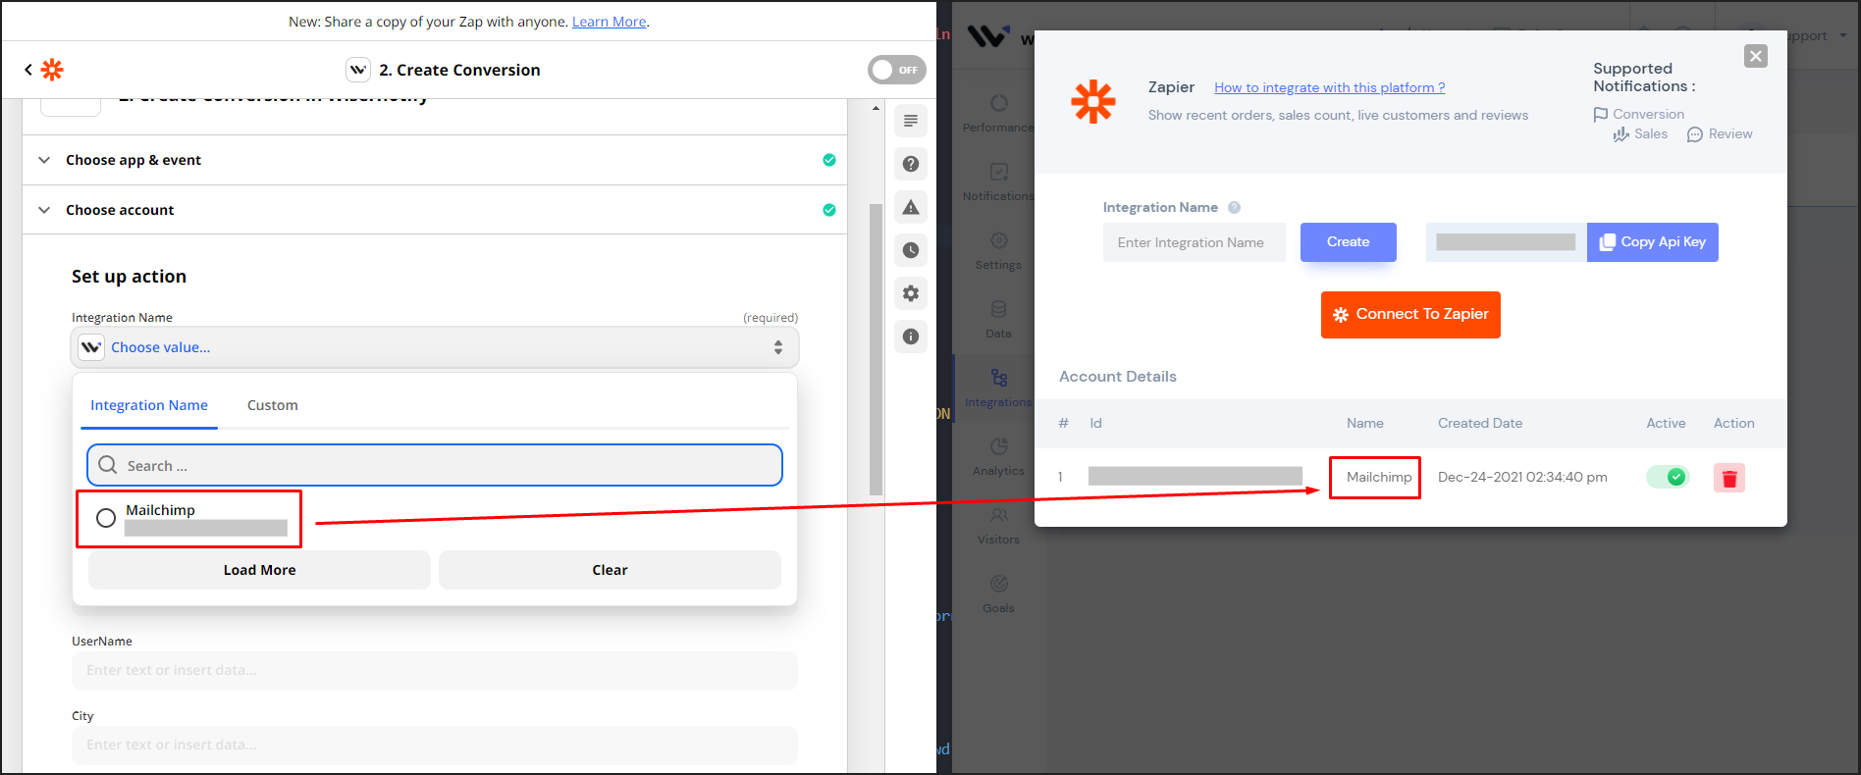Open the Zap outline list icon
This screenshot has width=1861, height=775.
[x=910, y=121]
